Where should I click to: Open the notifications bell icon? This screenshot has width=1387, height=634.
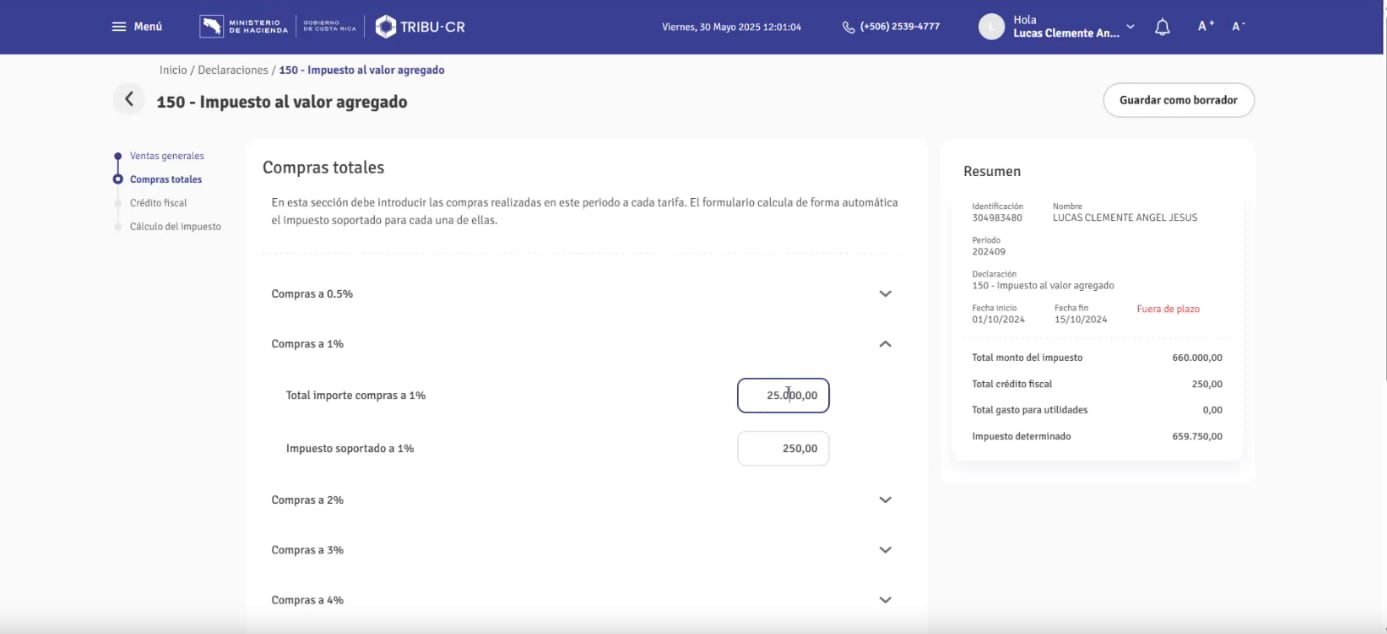point(1161,26)
